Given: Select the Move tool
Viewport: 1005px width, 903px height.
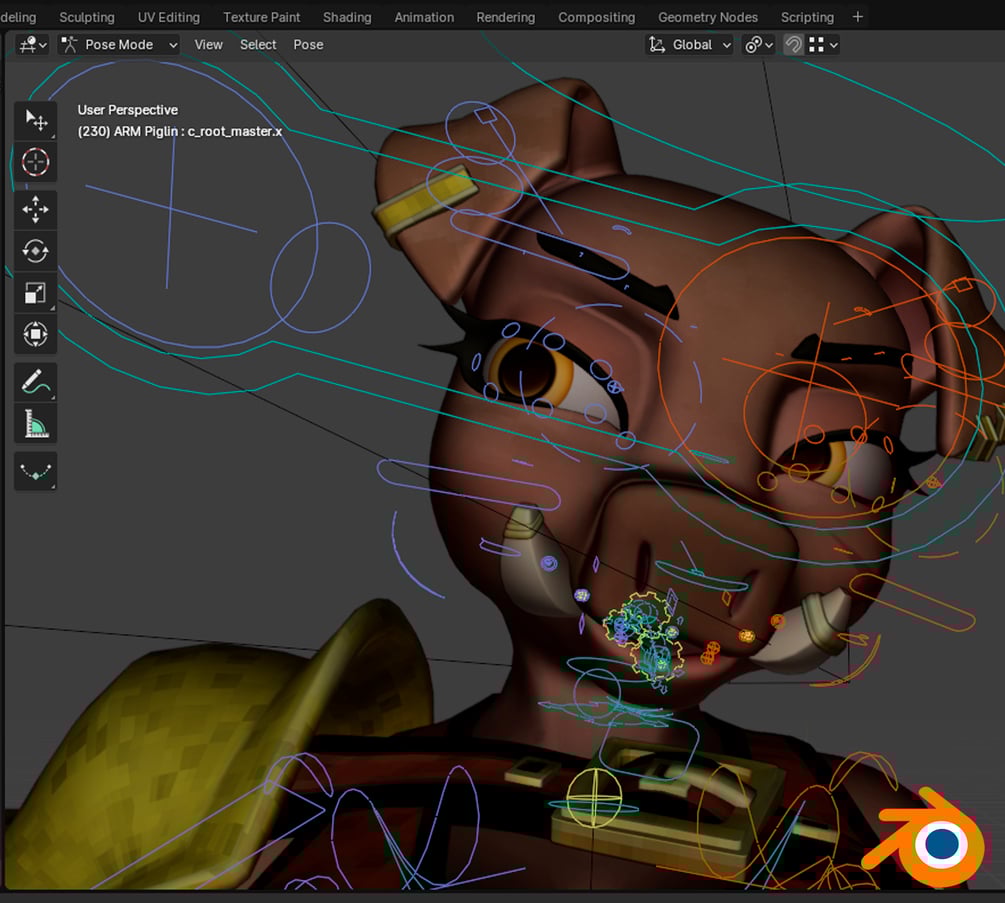Looking at the screenshot, I should [36, 210].
